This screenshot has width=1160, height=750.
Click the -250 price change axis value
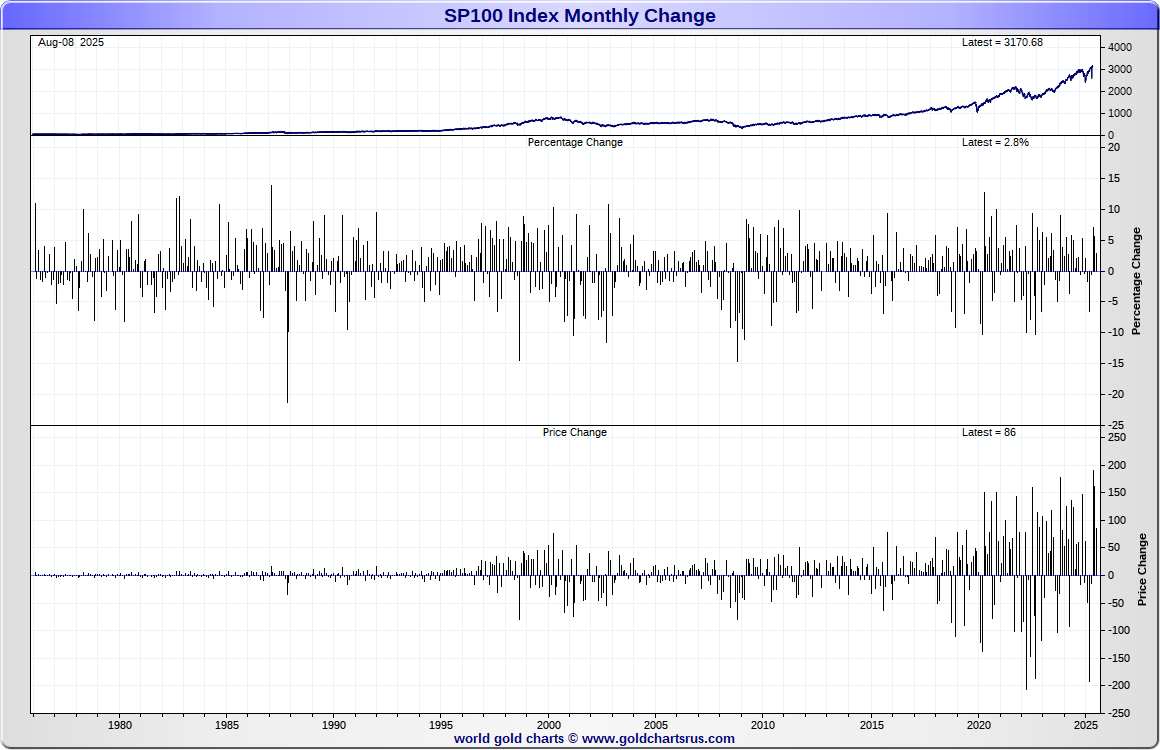1119,714
